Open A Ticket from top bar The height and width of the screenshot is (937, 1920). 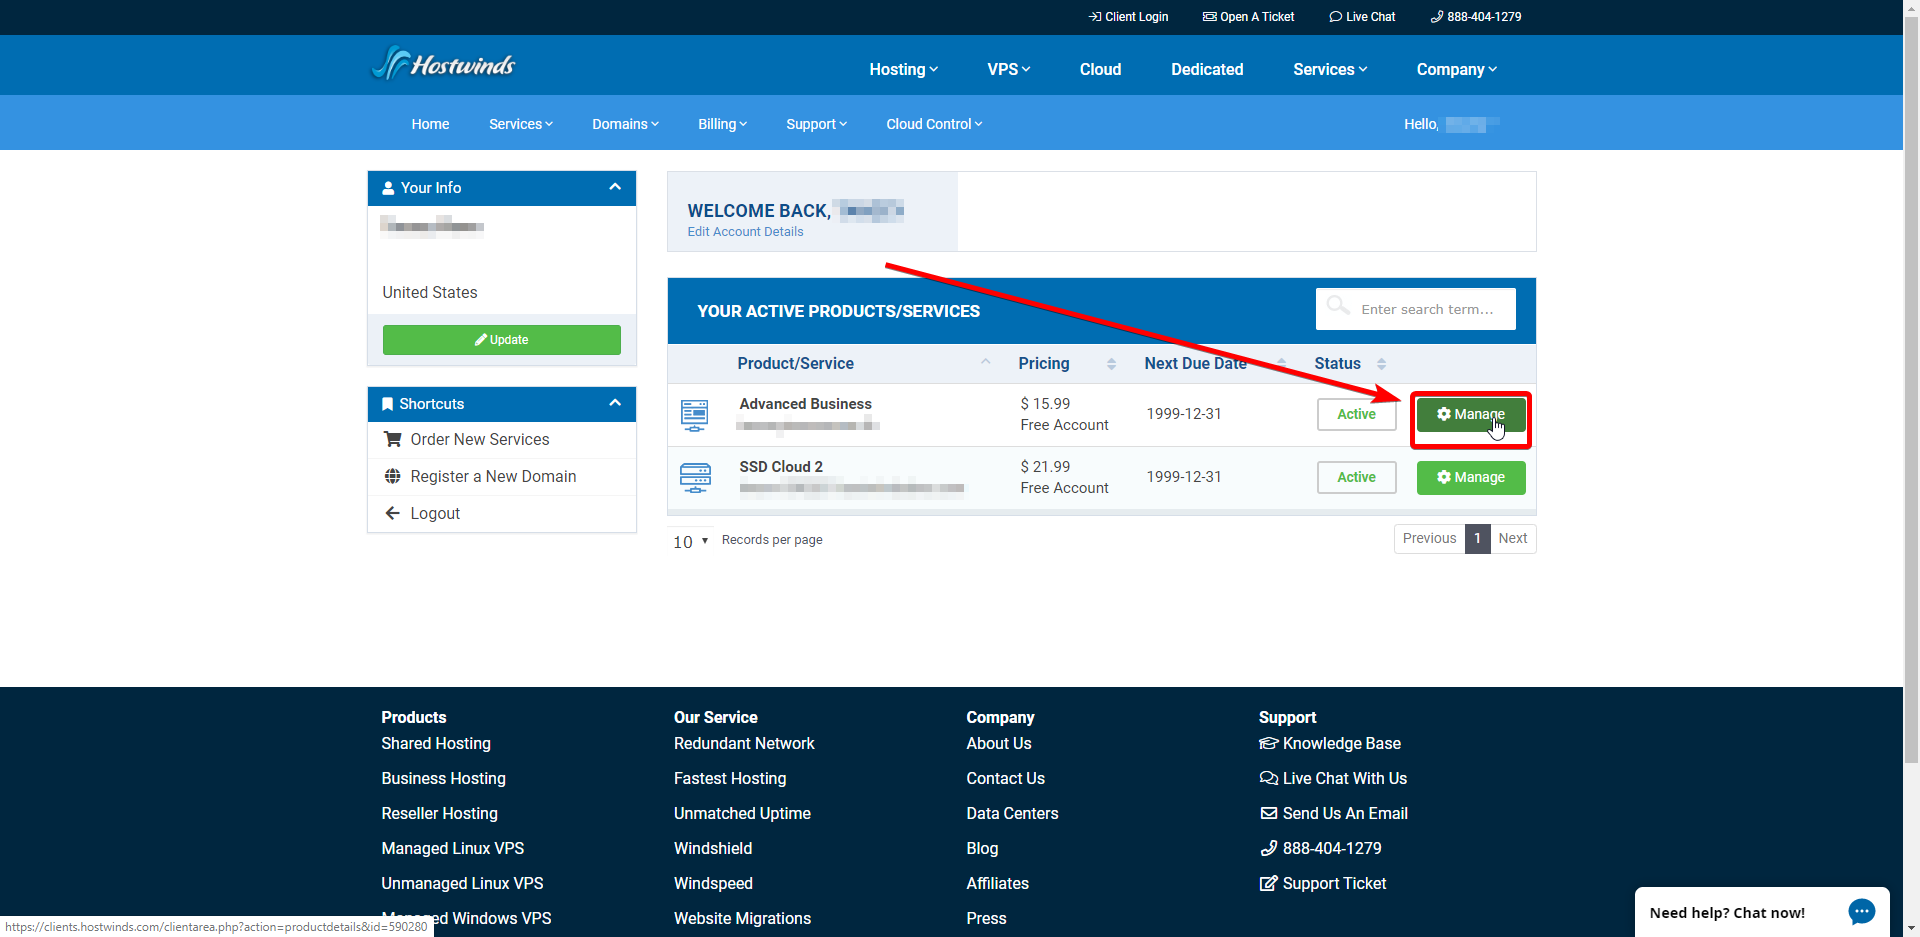[x=1248, y=17]
